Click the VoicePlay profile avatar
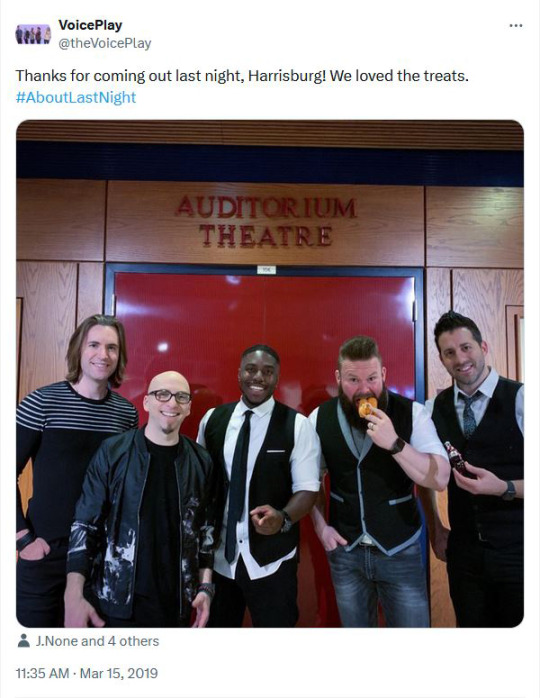The height and width of the screenshot is (698, 540). pyautogui.click(x=33, y=34)
